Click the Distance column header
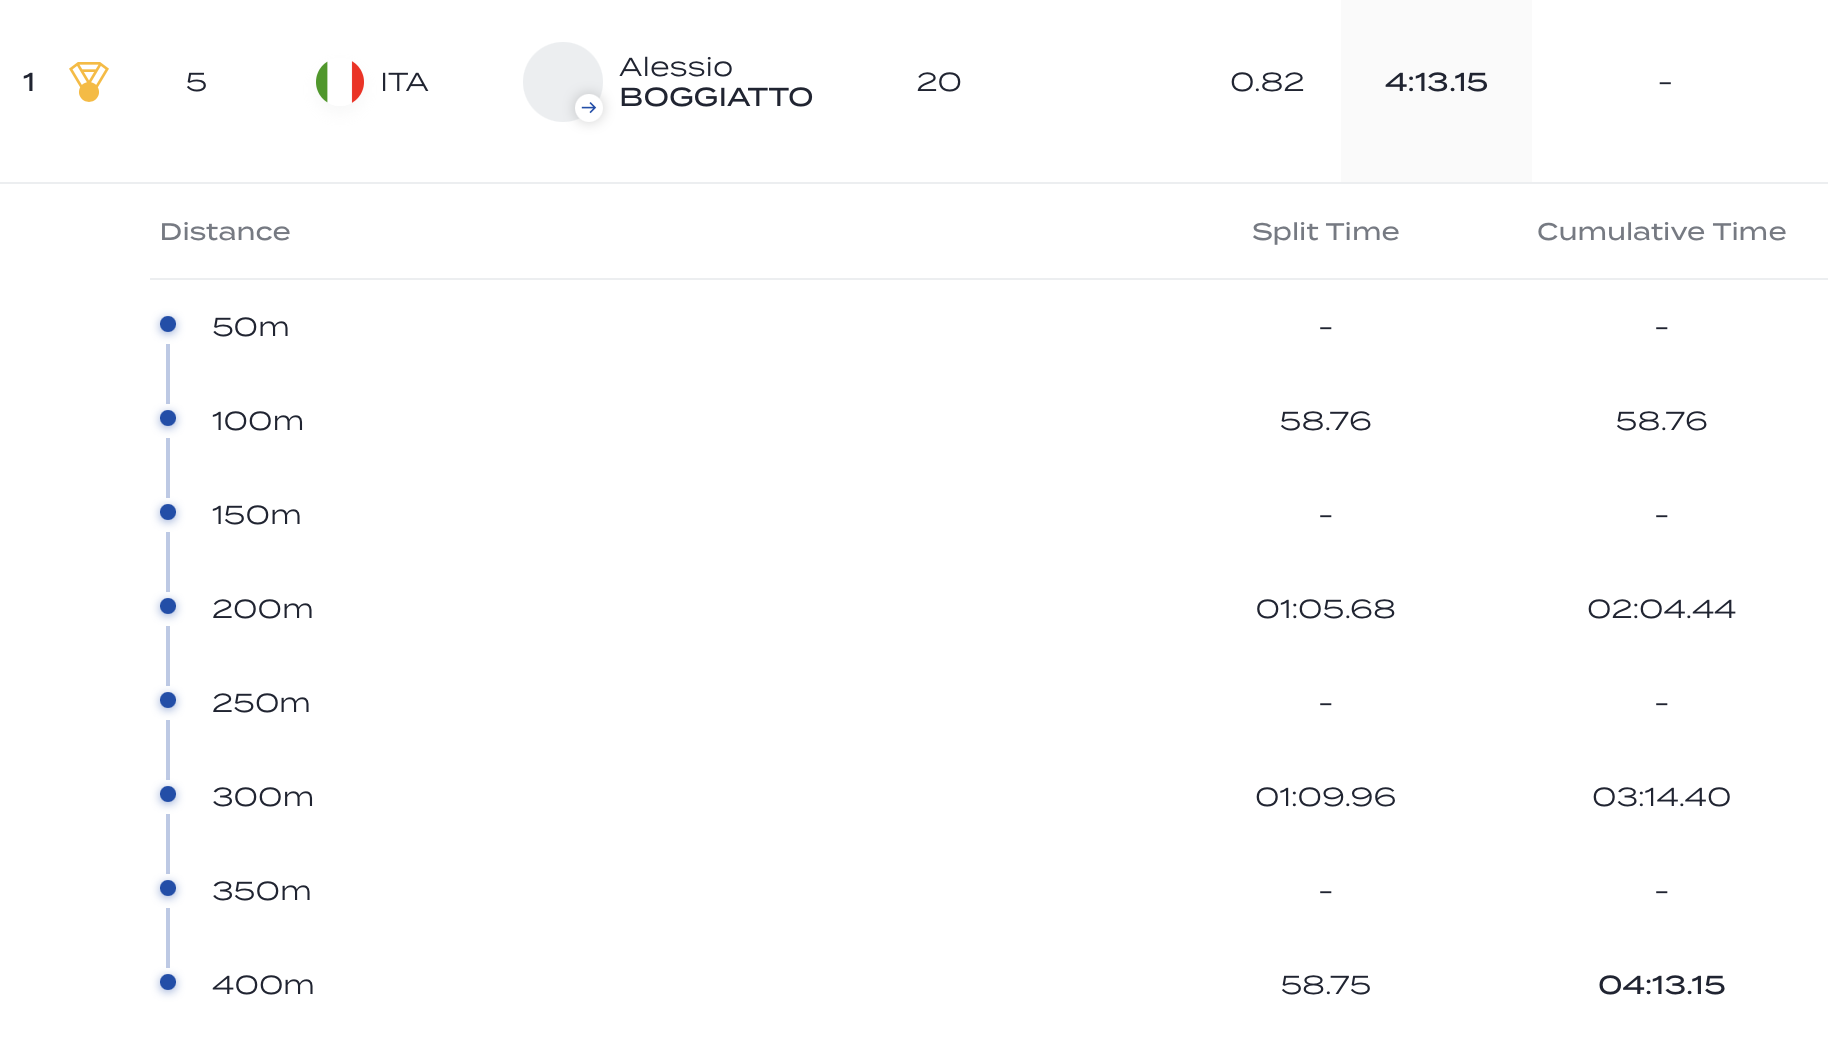The width and height of the screenshot is (1828, 1040). point(225,231)
